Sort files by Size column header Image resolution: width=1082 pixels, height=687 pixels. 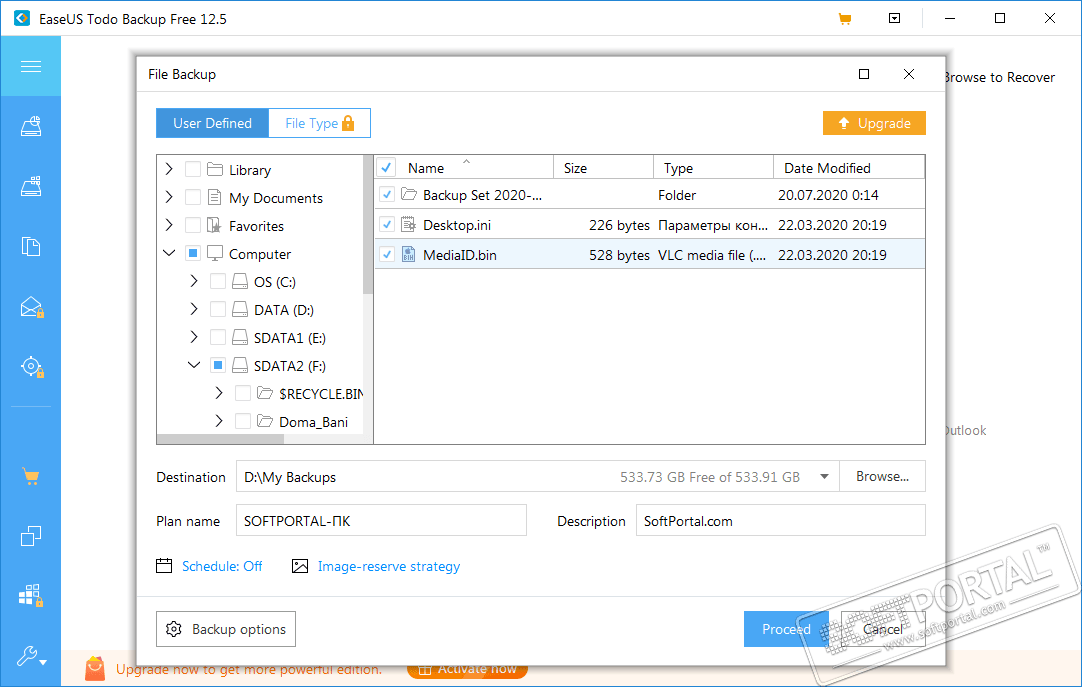(x=604, y=168)
